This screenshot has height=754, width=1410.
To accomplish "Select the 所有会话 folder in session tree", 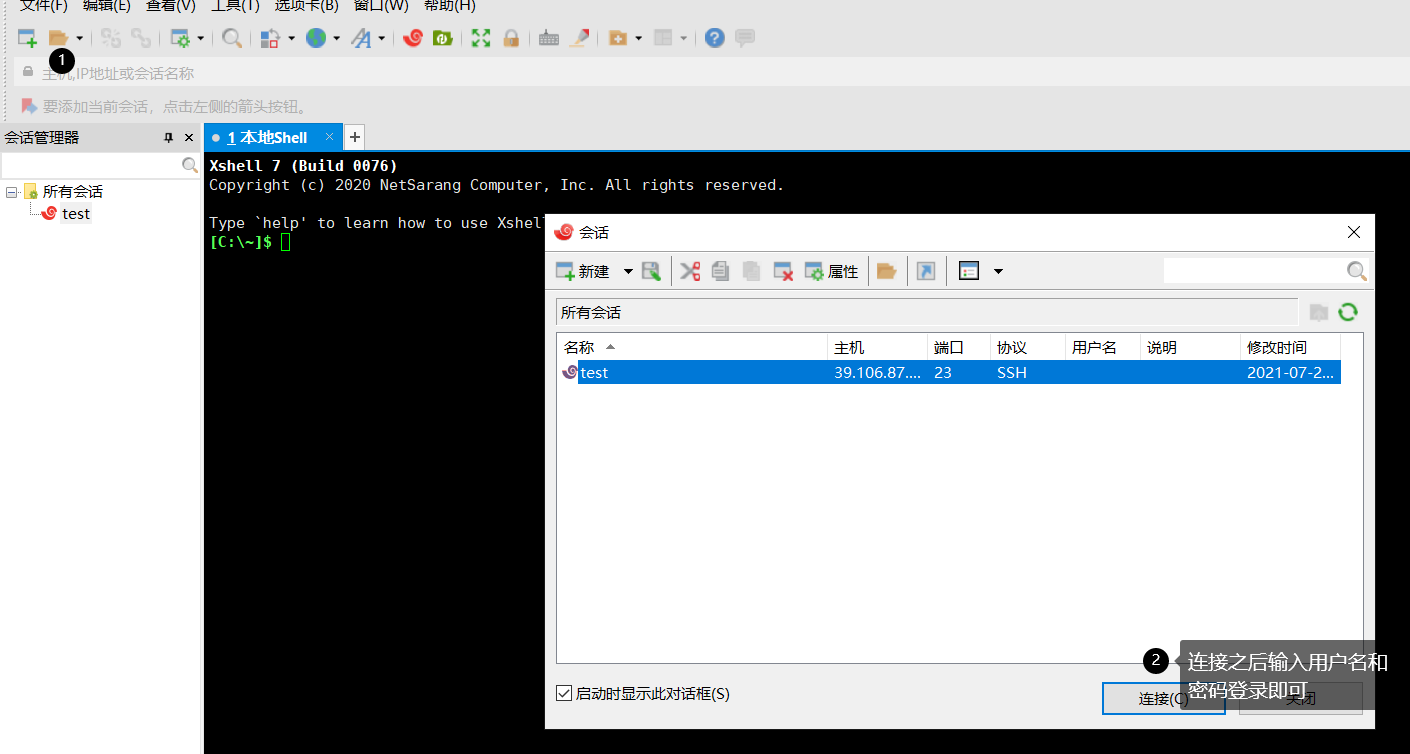I will (72, 192).
